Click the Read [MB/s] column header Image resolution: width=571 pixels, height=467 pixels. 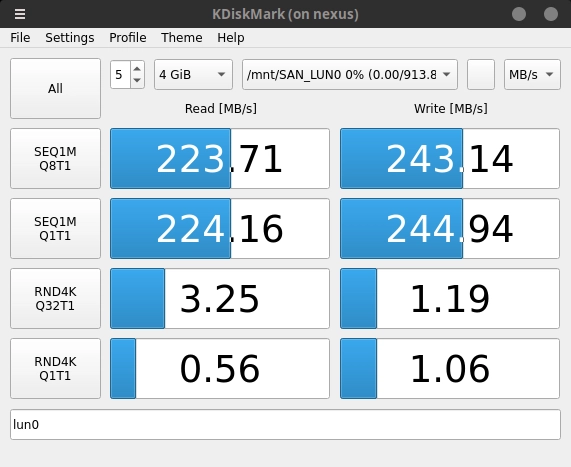(x=221, y=109)
